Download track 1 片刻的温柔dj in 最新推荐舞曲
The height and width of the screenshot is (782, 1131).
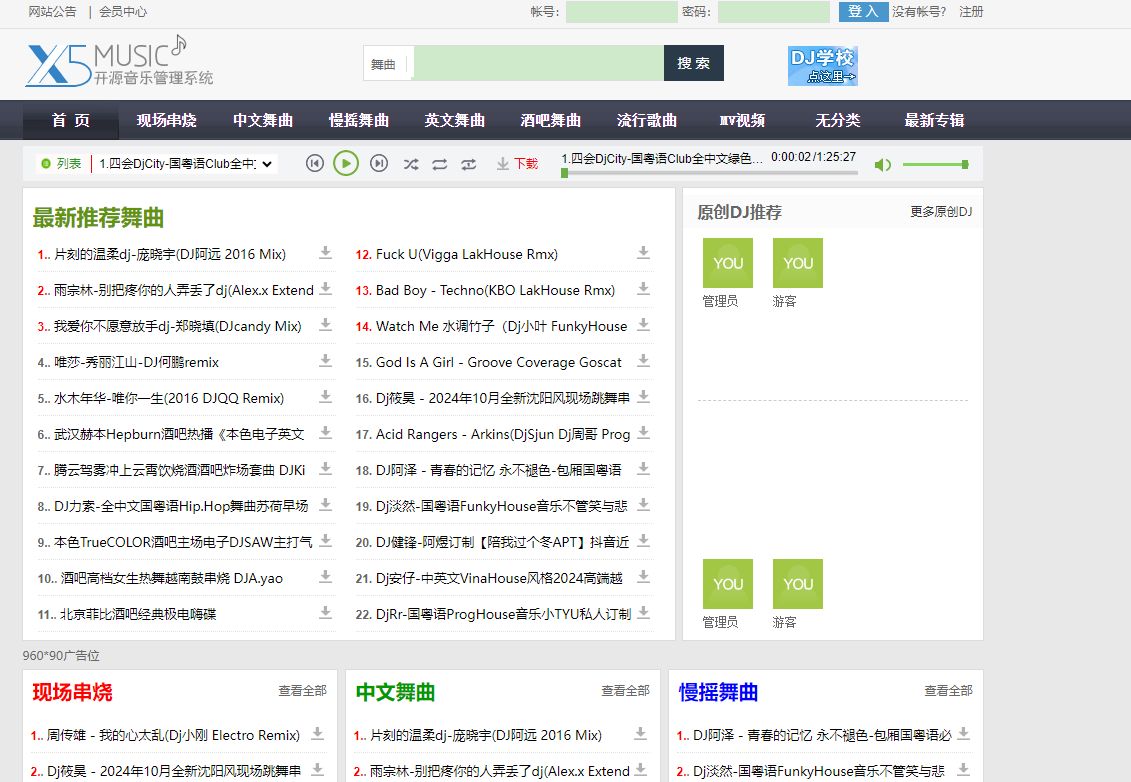click(325, 252)
